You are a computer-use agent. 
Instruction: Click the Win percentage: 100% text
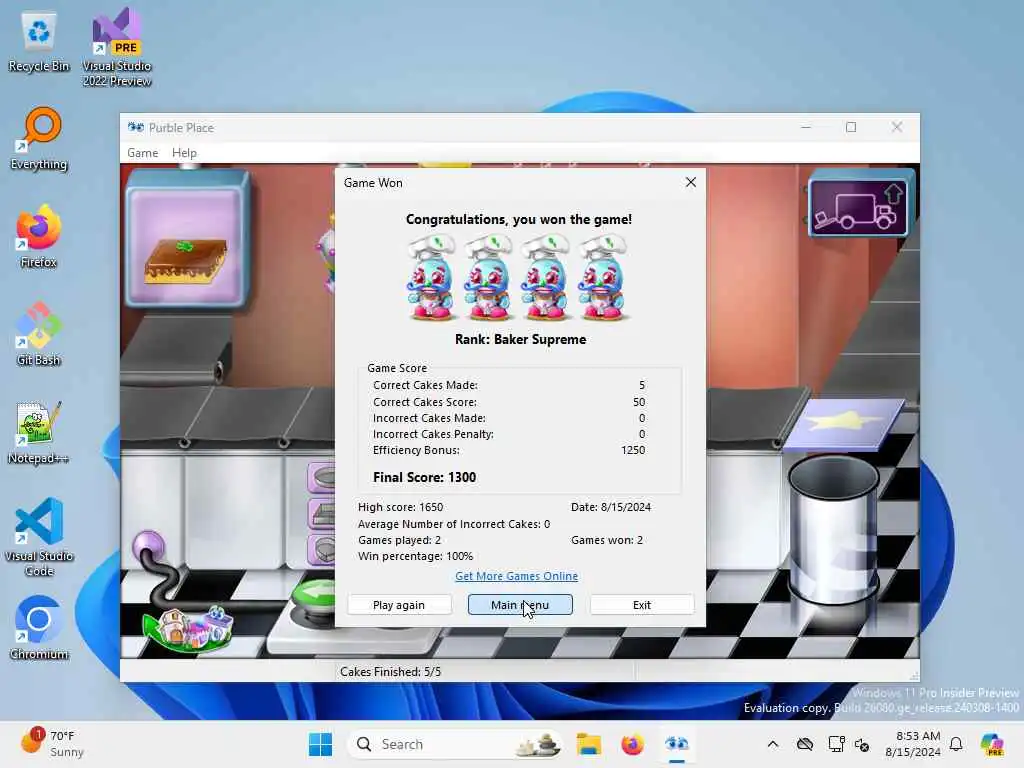pyautogui.click(x=415, y=556)
